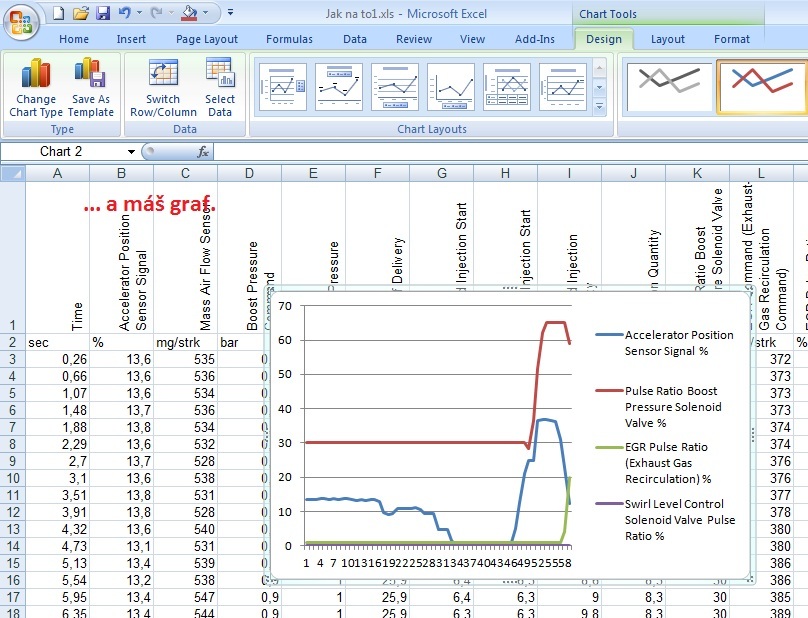Switch to the Layout tab

(x=667, y=40)
